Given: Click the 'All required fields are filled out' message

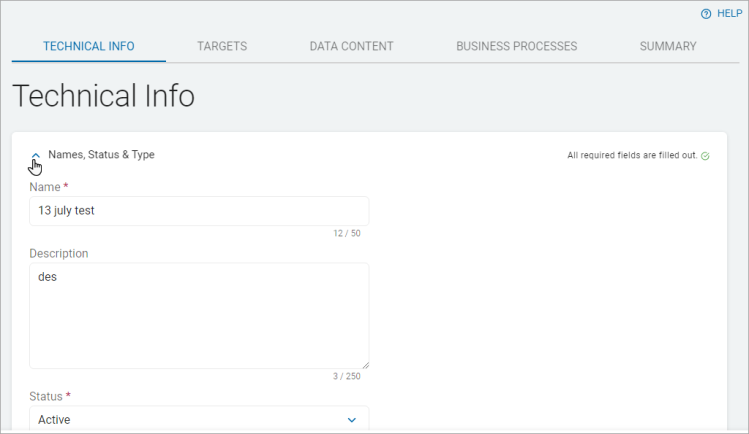Looking at the screenshot, I should coord(632,156).
